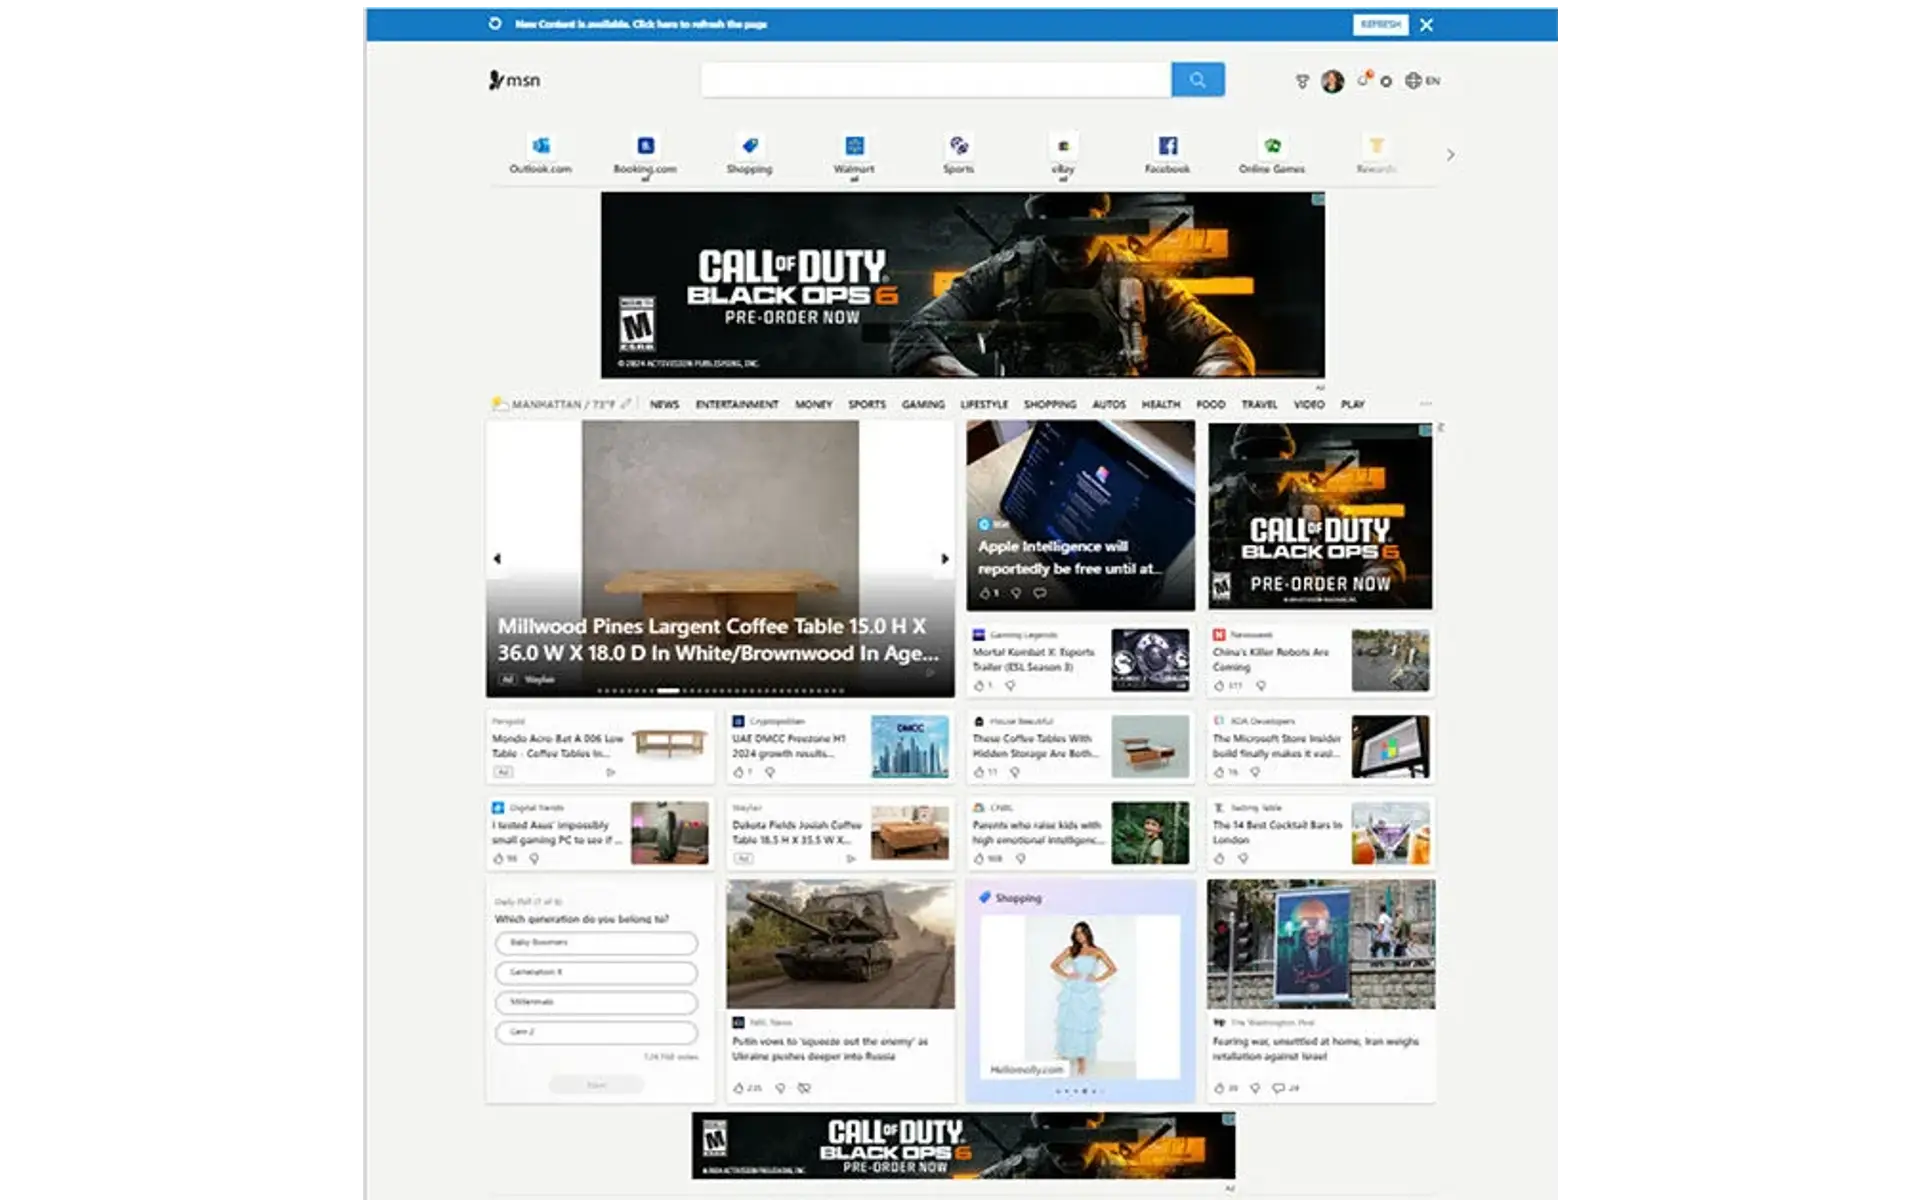Open the top Call of Duty banner ad
Image resolution: width=1920 pixels, height=1200 pixels.
962,285
